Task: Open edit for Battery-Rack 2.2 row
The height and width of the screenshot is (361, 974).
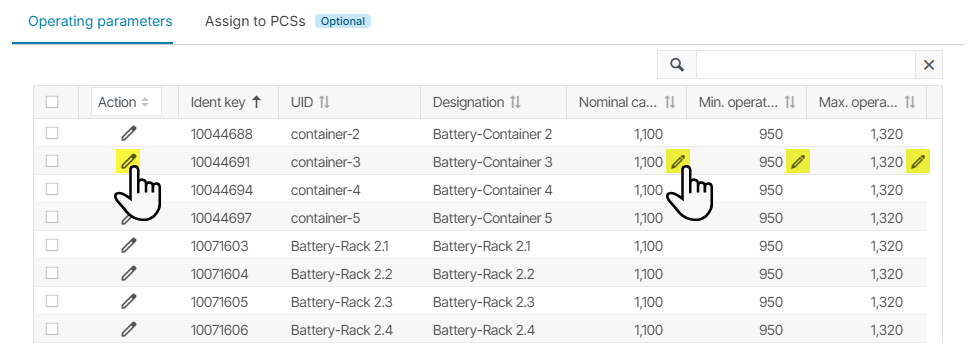Action: [x=129, y=273]
